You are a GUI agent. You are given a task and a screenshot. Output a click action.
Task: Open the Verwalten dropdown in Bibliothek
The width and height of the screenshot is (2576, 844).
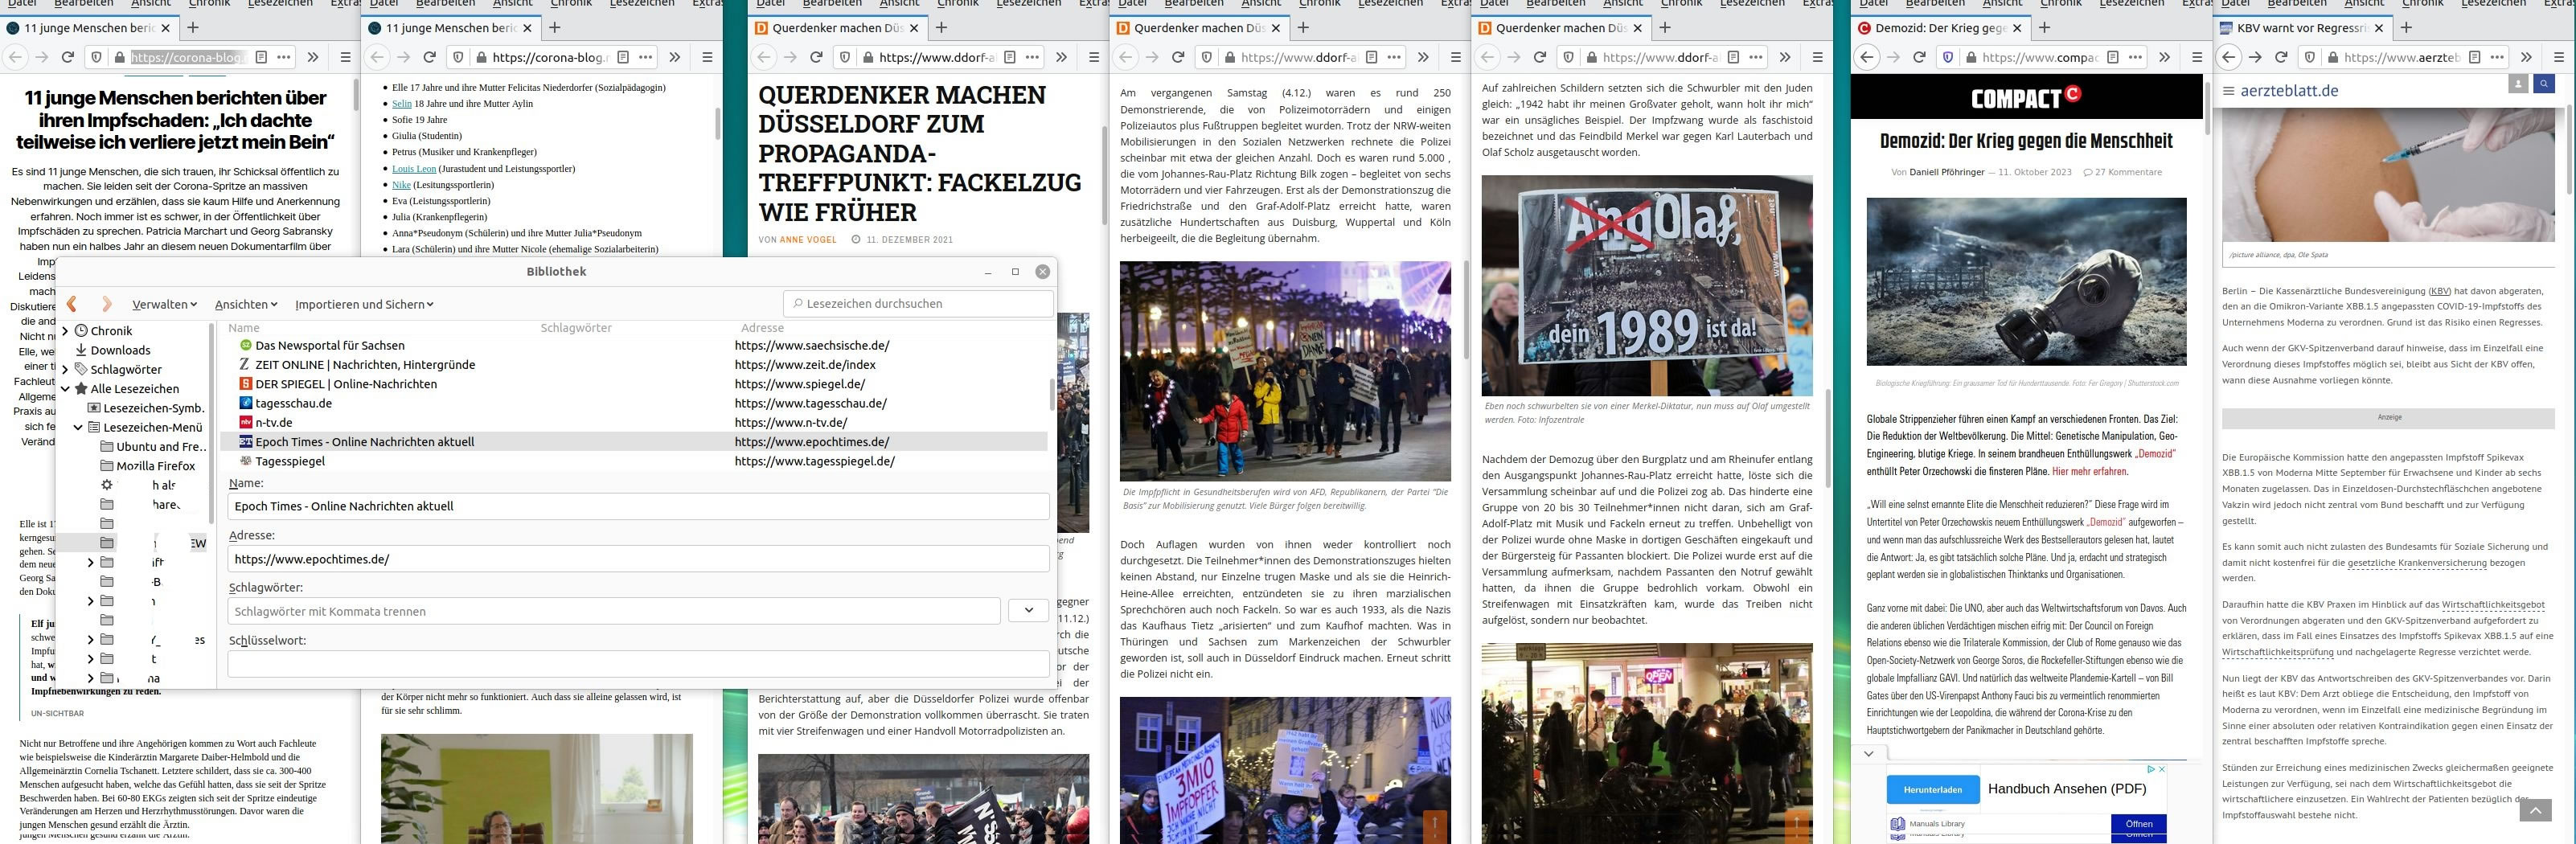(x=165, y=304)
